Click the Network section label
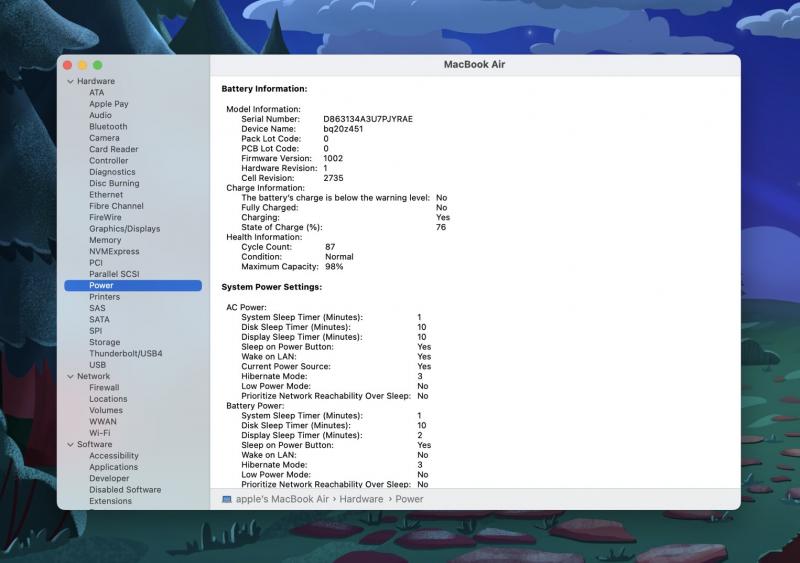 pyautogui.click(x=93, y=376)
